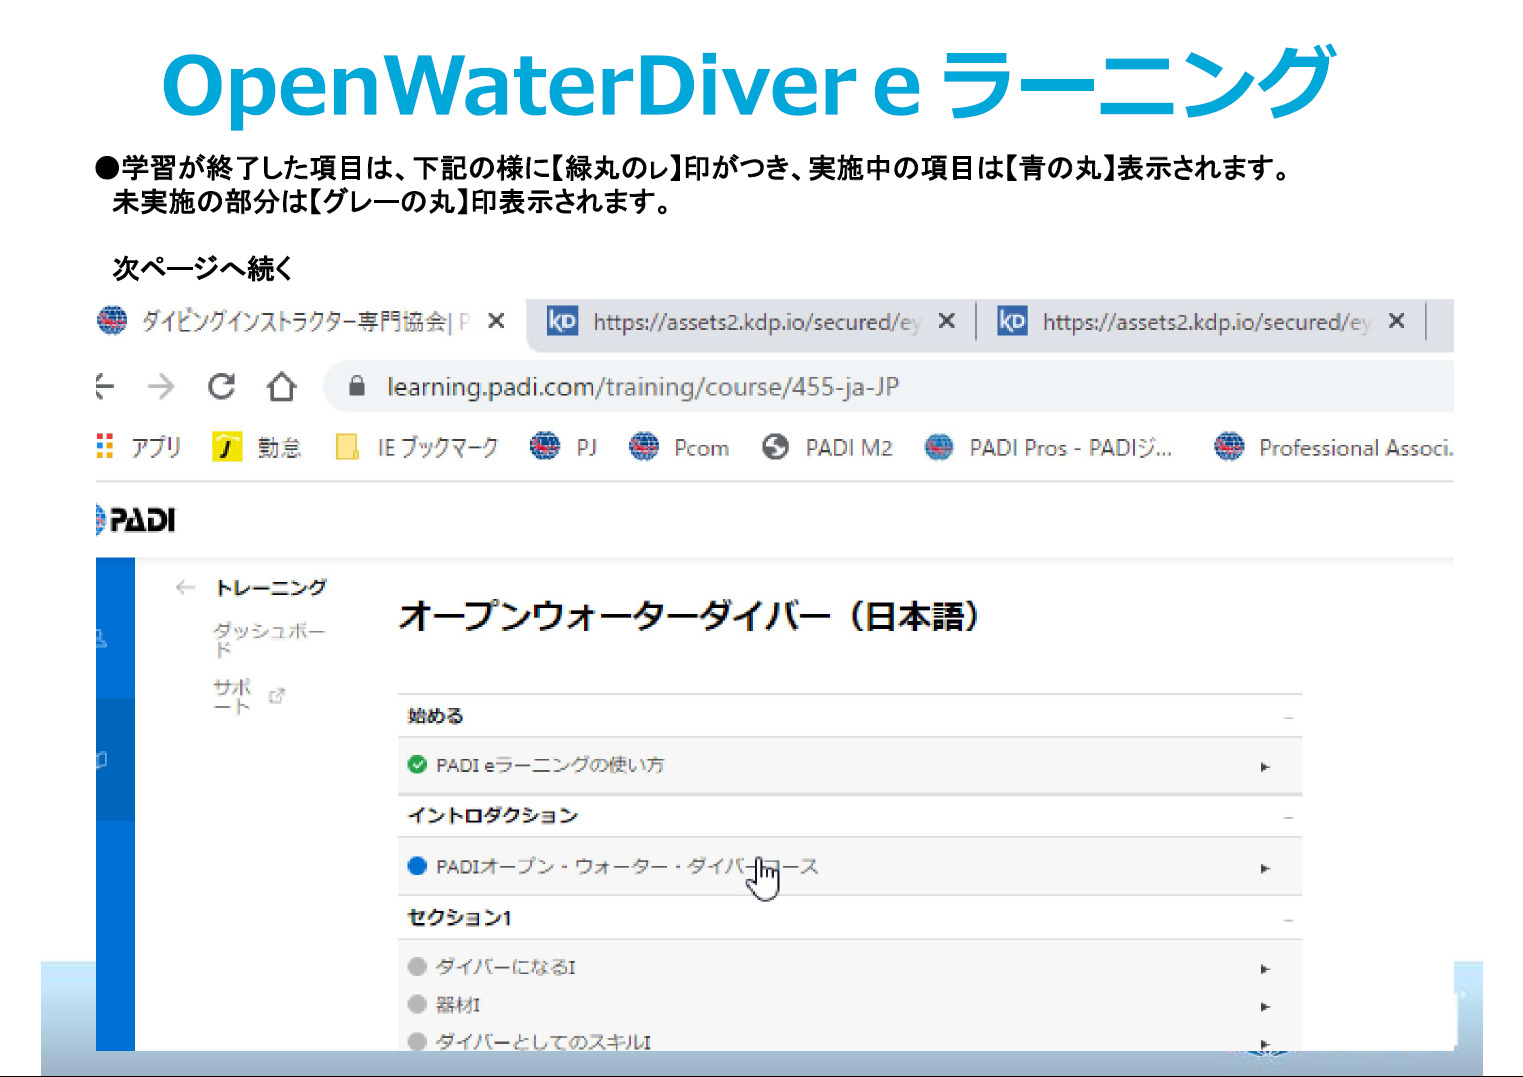Image resolution: width=1523 pixels, height=1077 pixels.
Task: Open the PADI Pros bookmark
Action: 1048,447
